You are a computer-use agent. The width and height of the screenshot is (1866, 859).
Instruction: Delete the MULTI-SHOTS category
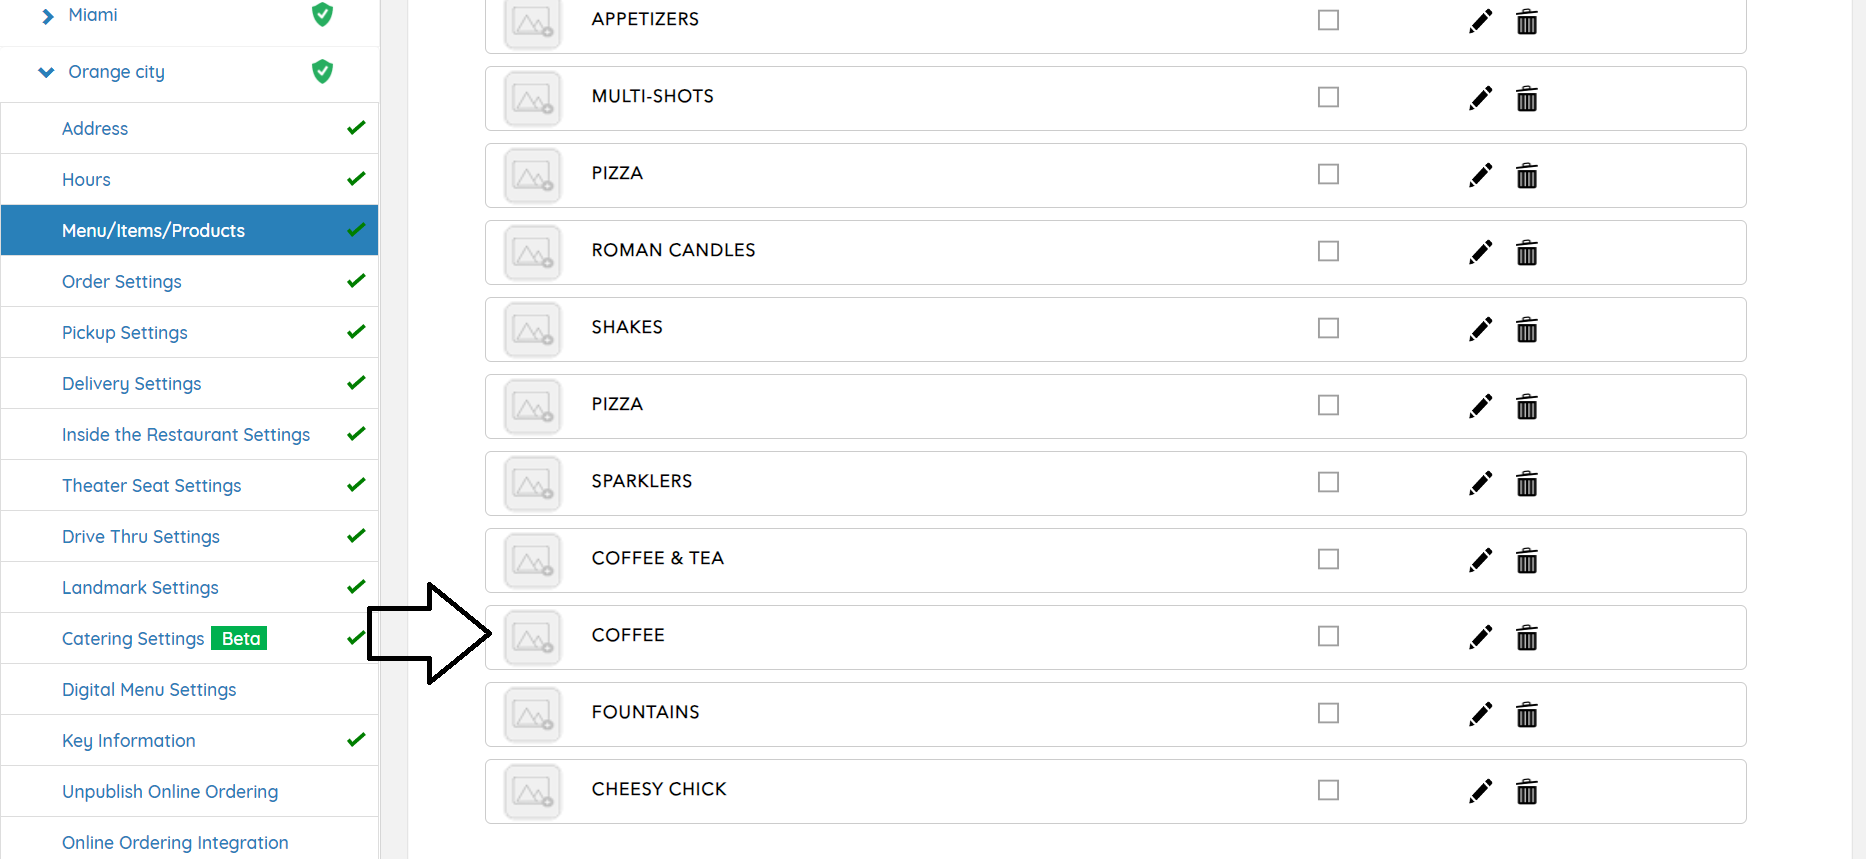[x=1526, y=98]
